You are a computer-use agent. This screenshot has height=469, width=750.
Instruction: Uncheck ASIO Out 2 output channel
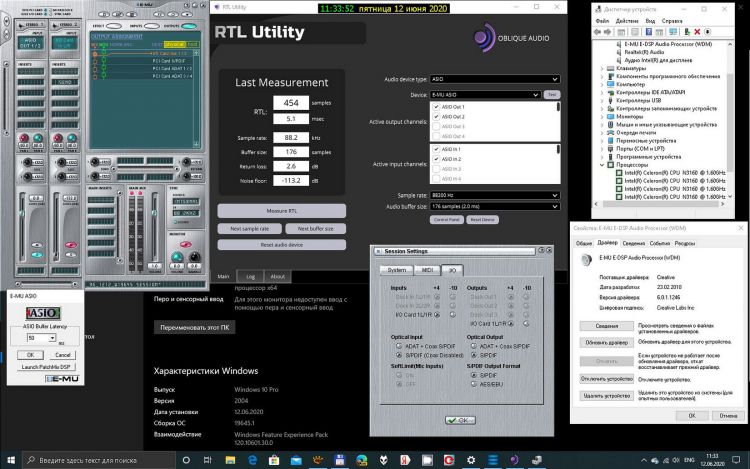pos(436,117)
